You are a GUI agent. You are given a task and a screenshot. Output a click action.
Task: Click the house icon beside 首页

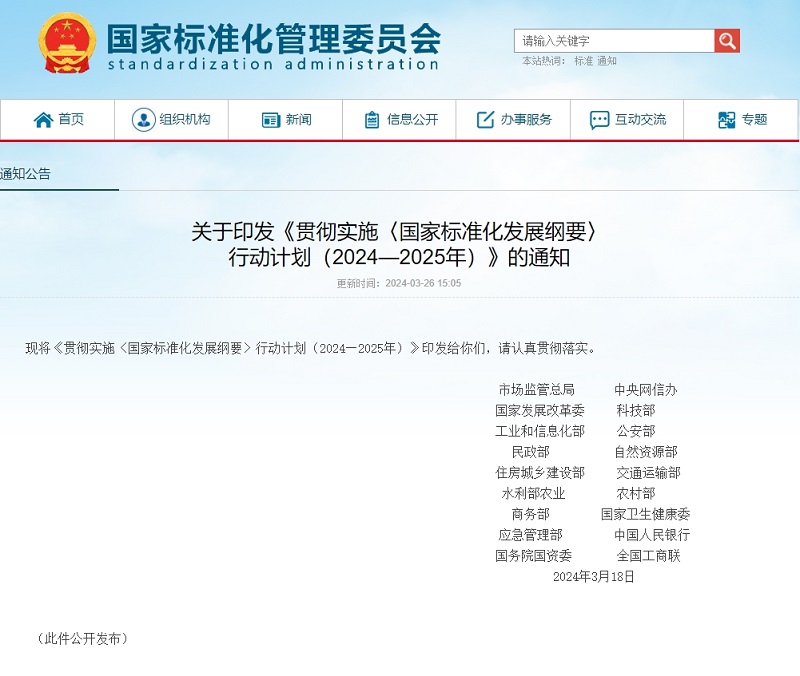(x=43, y=120)
